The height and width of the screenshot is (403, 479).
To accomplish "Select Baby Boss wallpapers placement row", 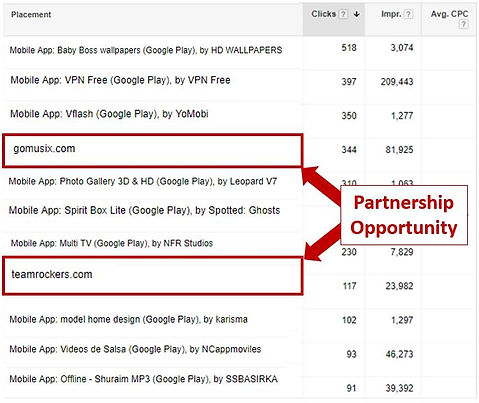I will (x=146, y=50).
